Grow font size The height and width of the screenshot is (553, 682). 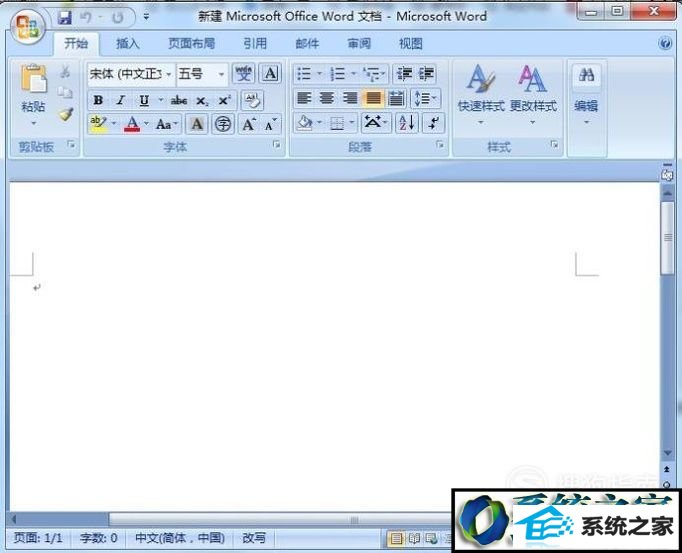point(249,124)
